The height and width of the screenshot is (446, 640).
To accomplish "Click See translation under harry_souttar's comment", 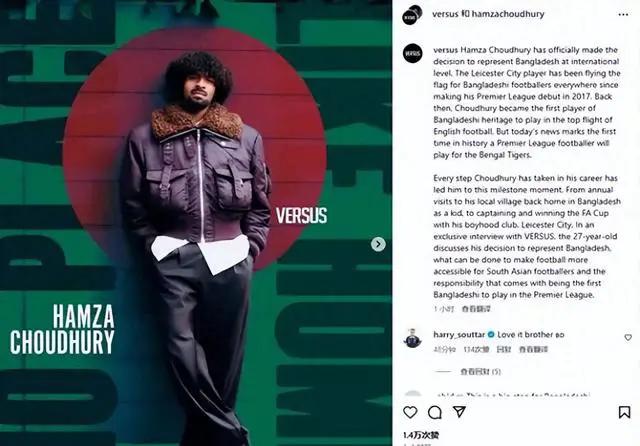I will click(x=533, y=349).
